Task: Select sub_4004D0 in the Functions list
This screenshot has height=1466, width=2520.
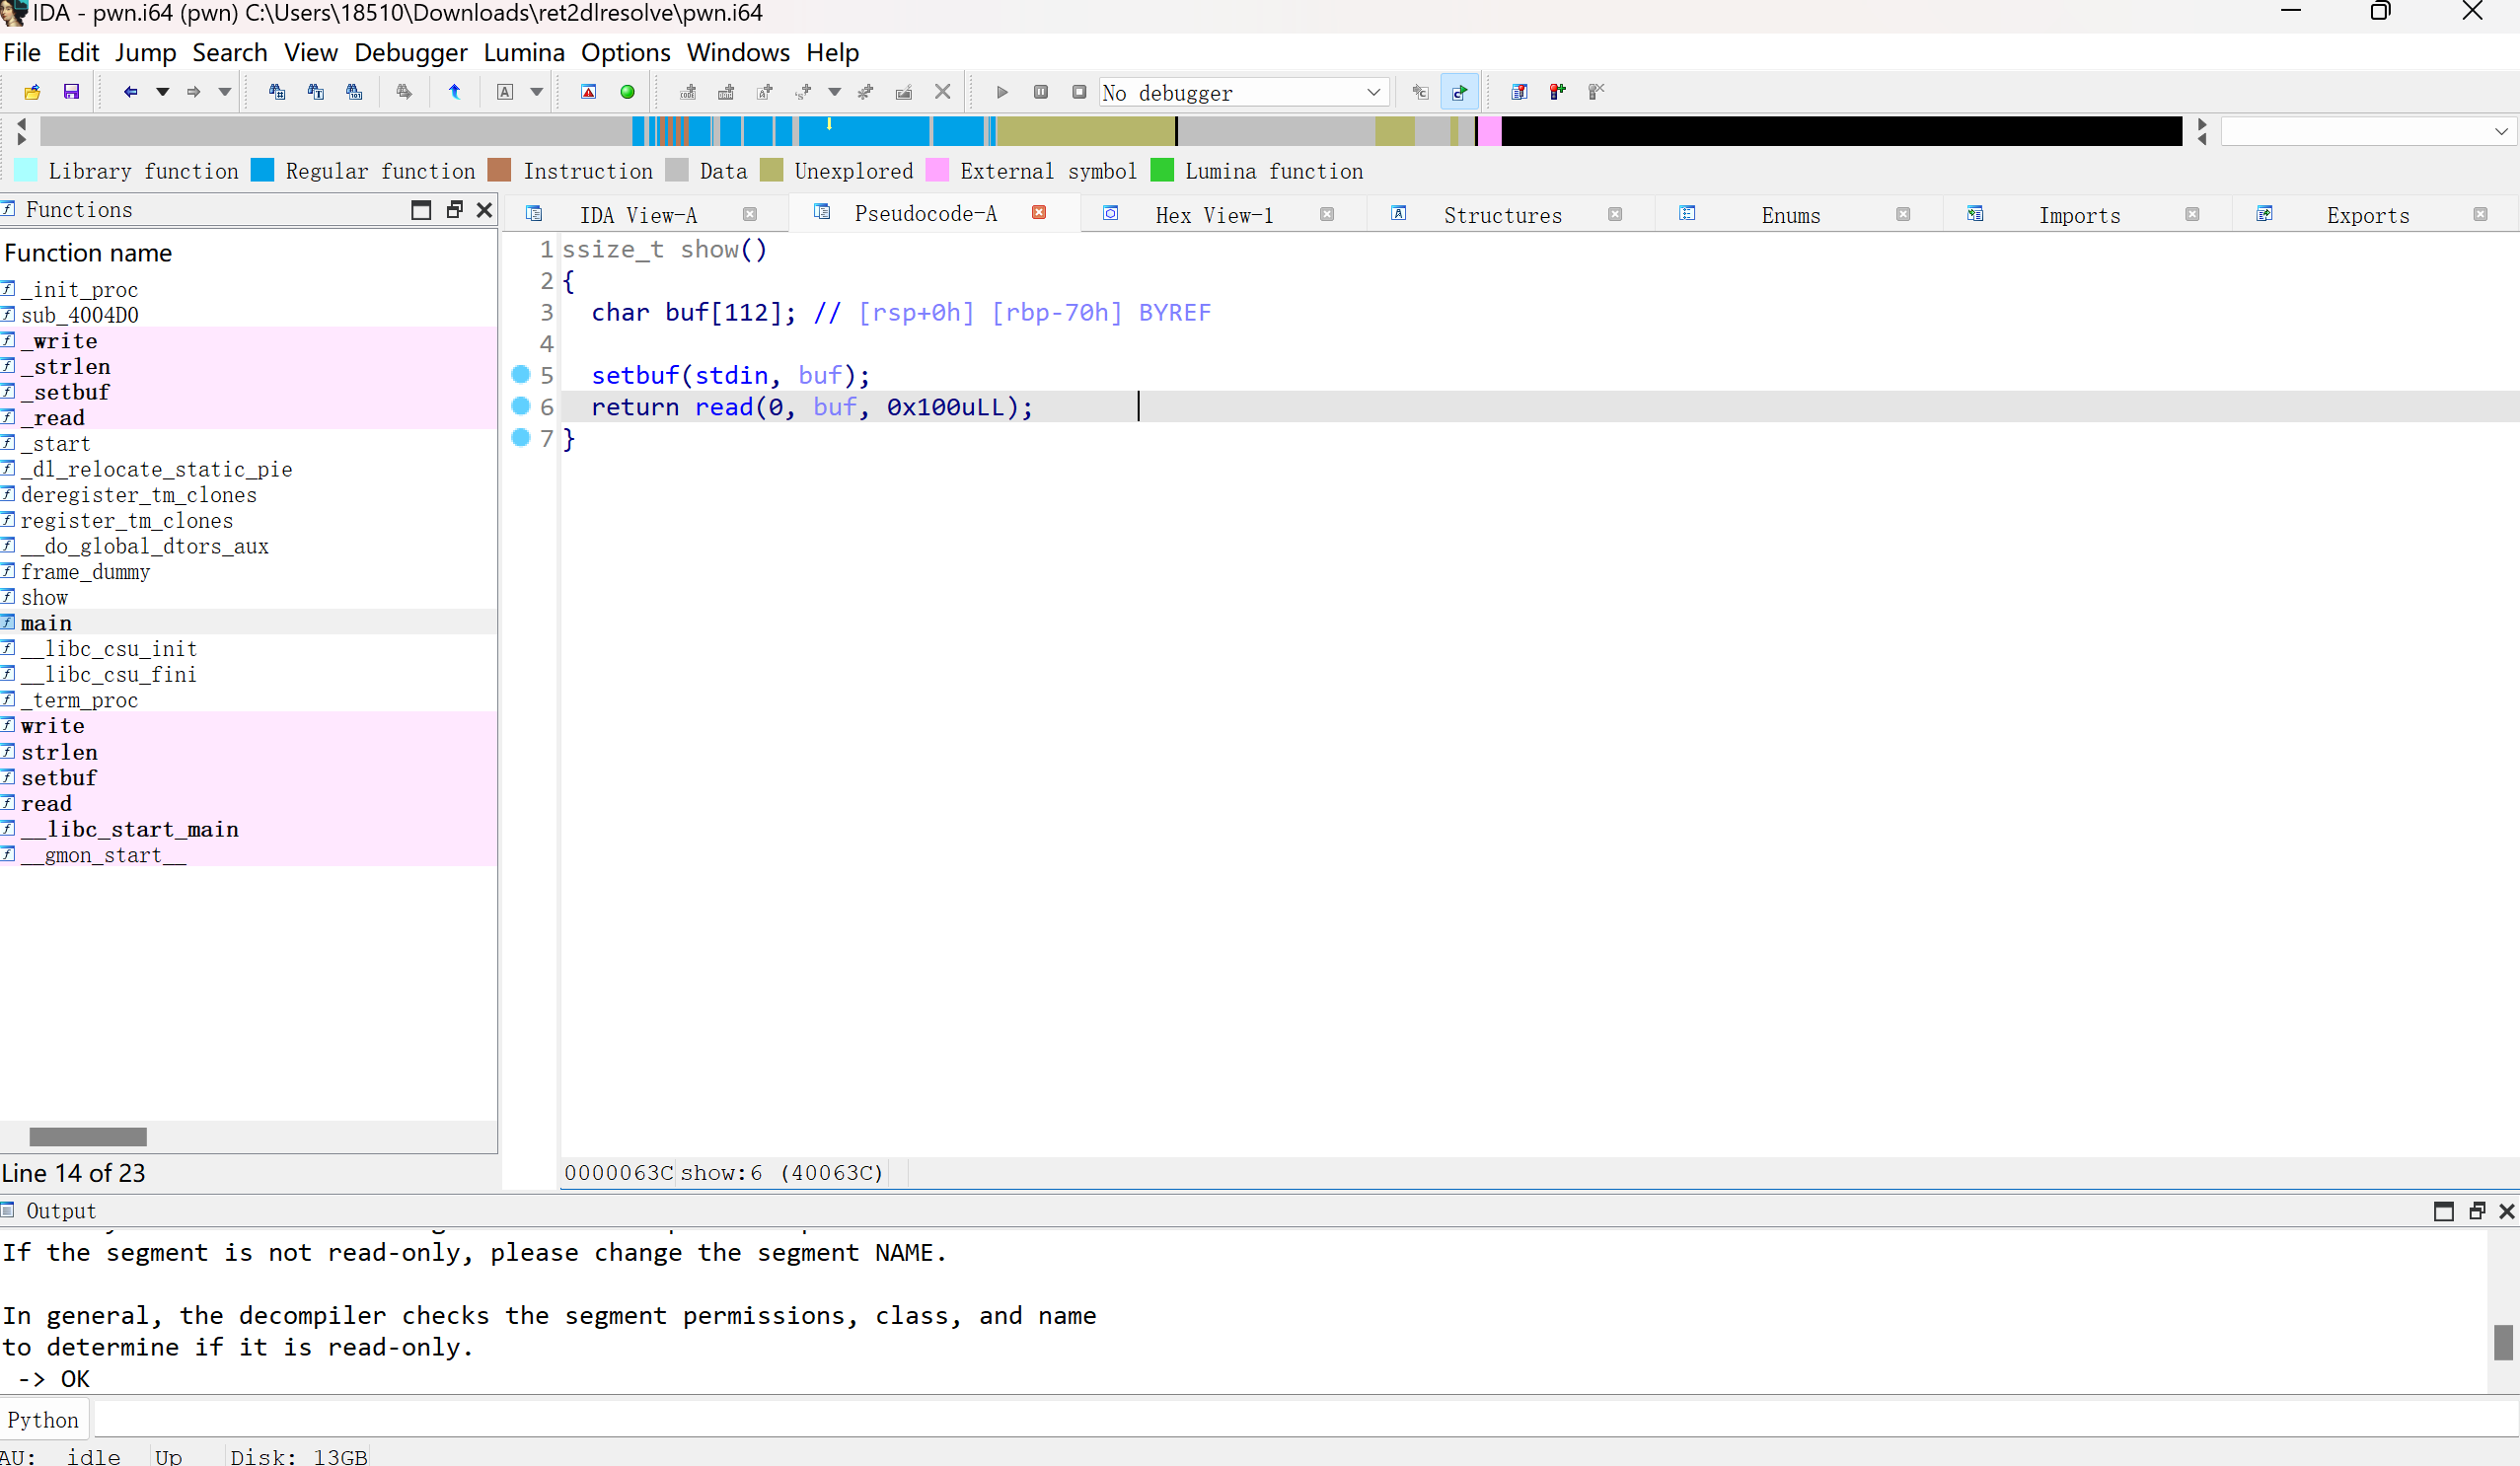Action: pos(248,315)
